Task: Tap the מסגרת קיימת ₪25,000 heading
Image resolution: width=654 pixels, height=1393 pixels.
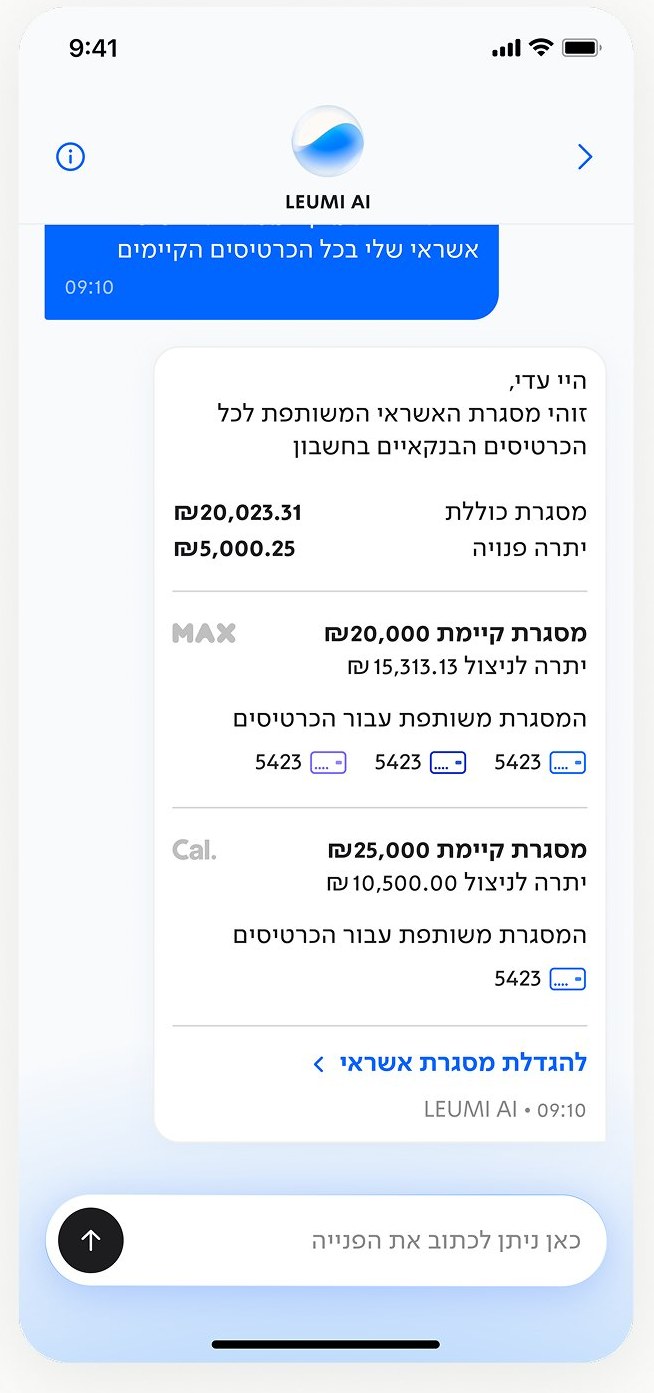Action: tap(457, 850)
